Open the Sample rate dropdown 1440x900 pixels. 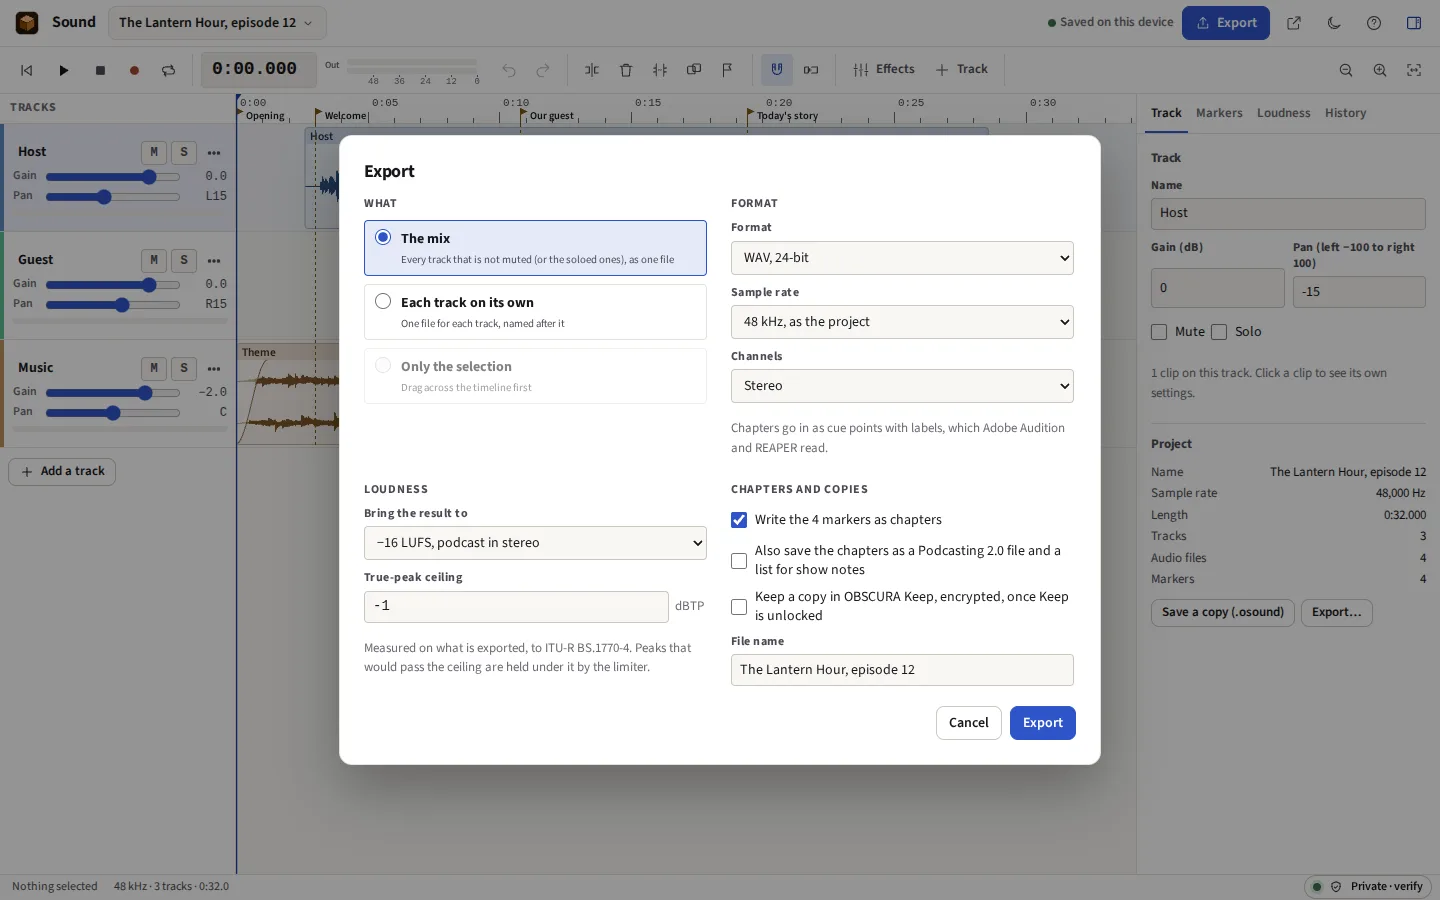click(x=902, y=322)
